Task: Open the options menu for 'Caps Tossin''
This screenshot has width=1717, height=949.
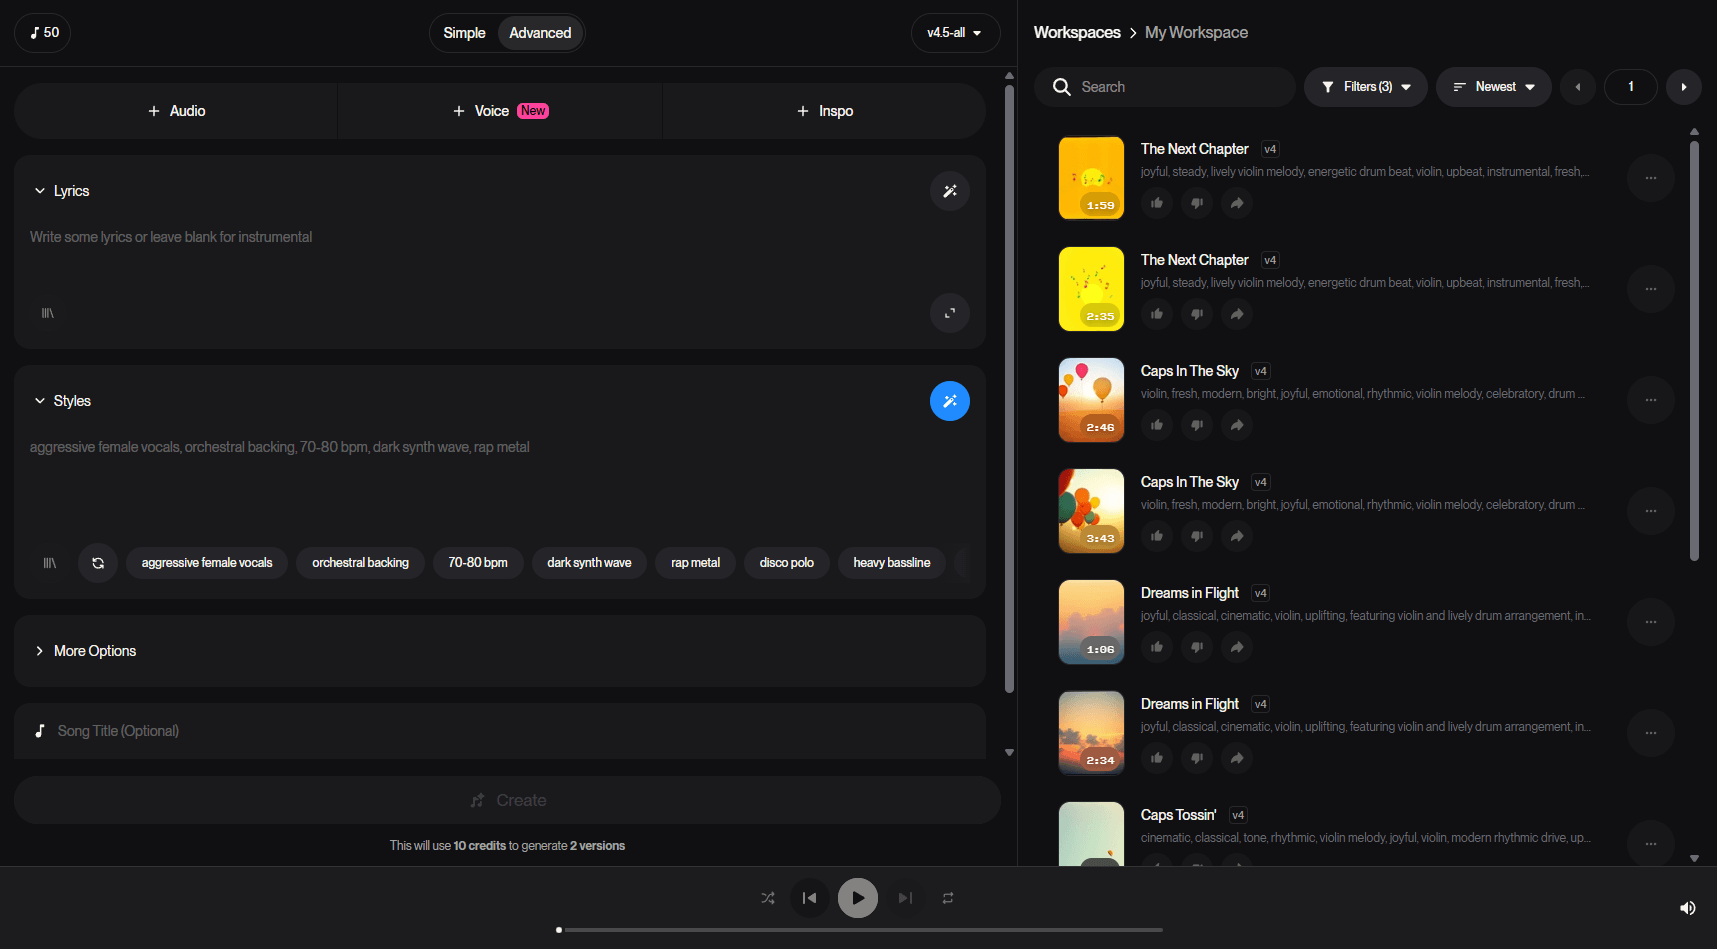Action: (x=1650, y=844)
